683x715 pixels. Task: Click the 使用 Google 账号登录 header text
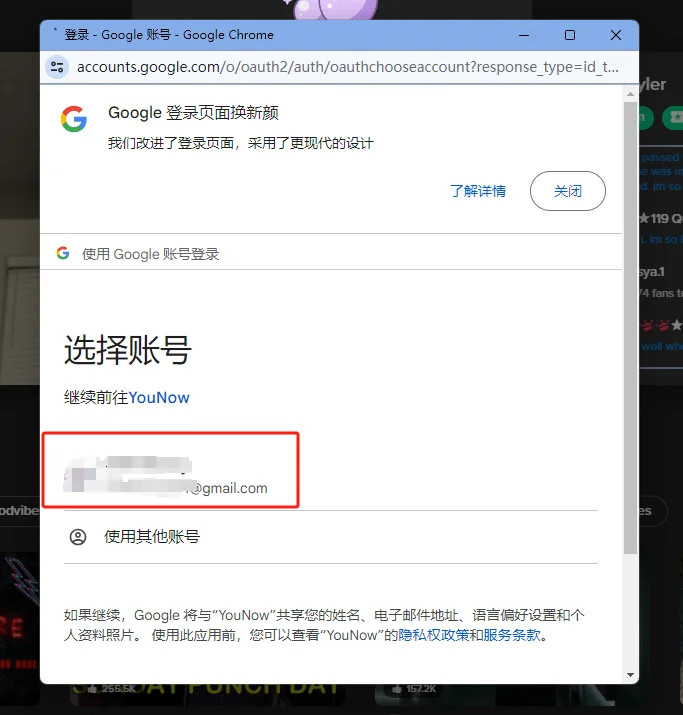[150, 254]
